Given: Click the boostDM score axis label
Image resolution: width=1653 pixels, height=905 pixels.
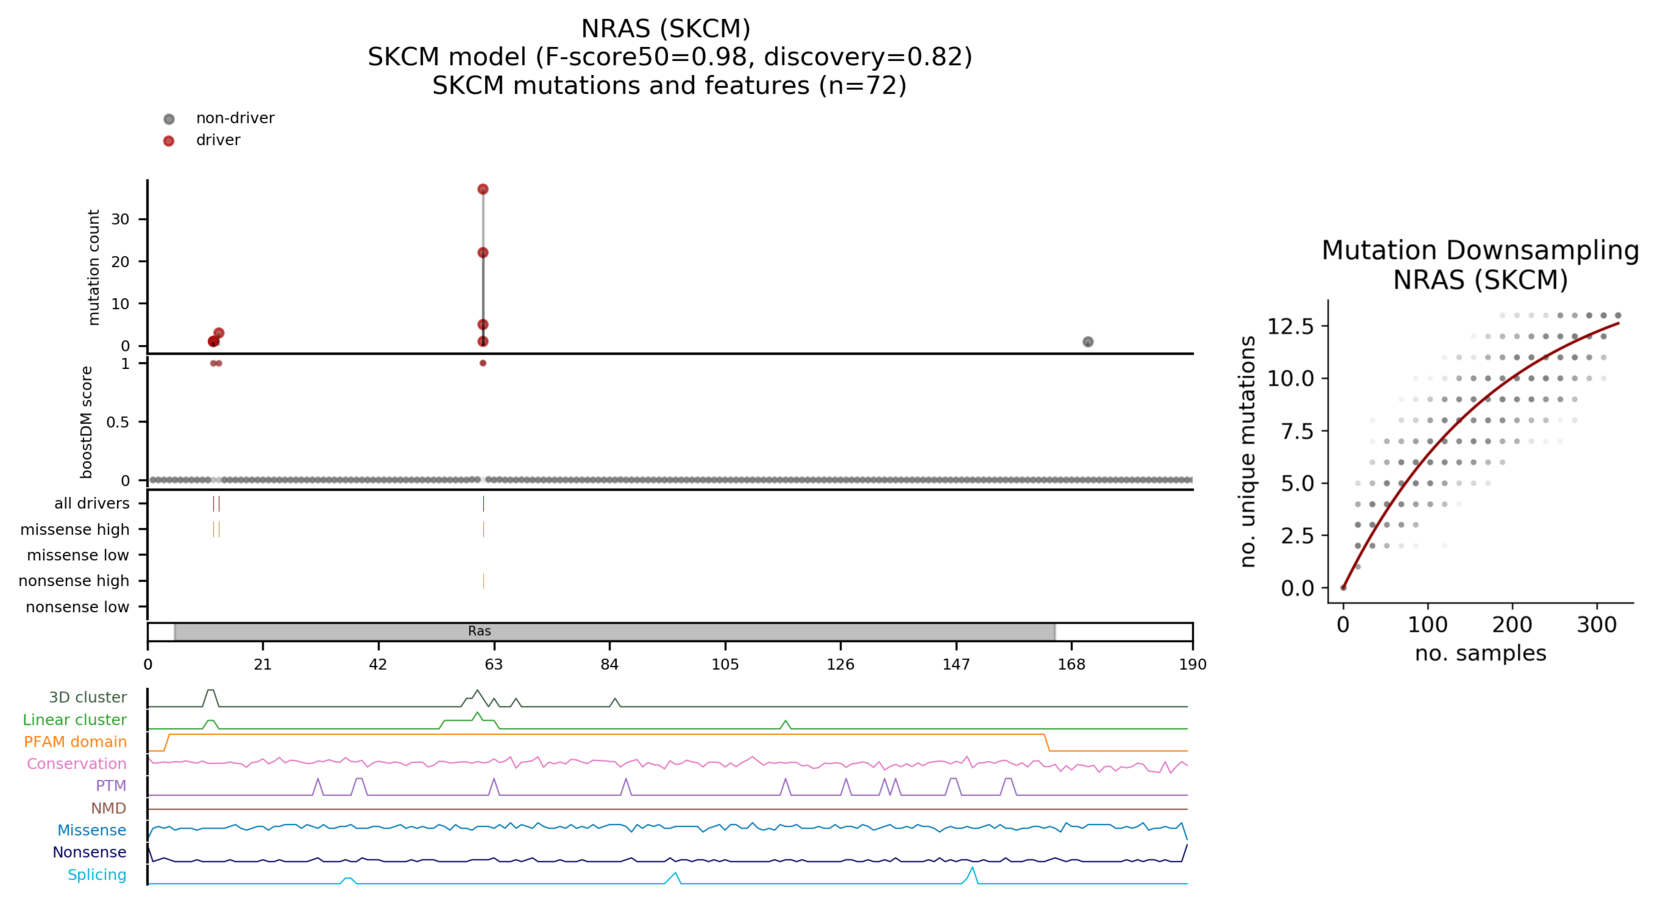Looking at the screenshot, I should click(x=87, y=422).
